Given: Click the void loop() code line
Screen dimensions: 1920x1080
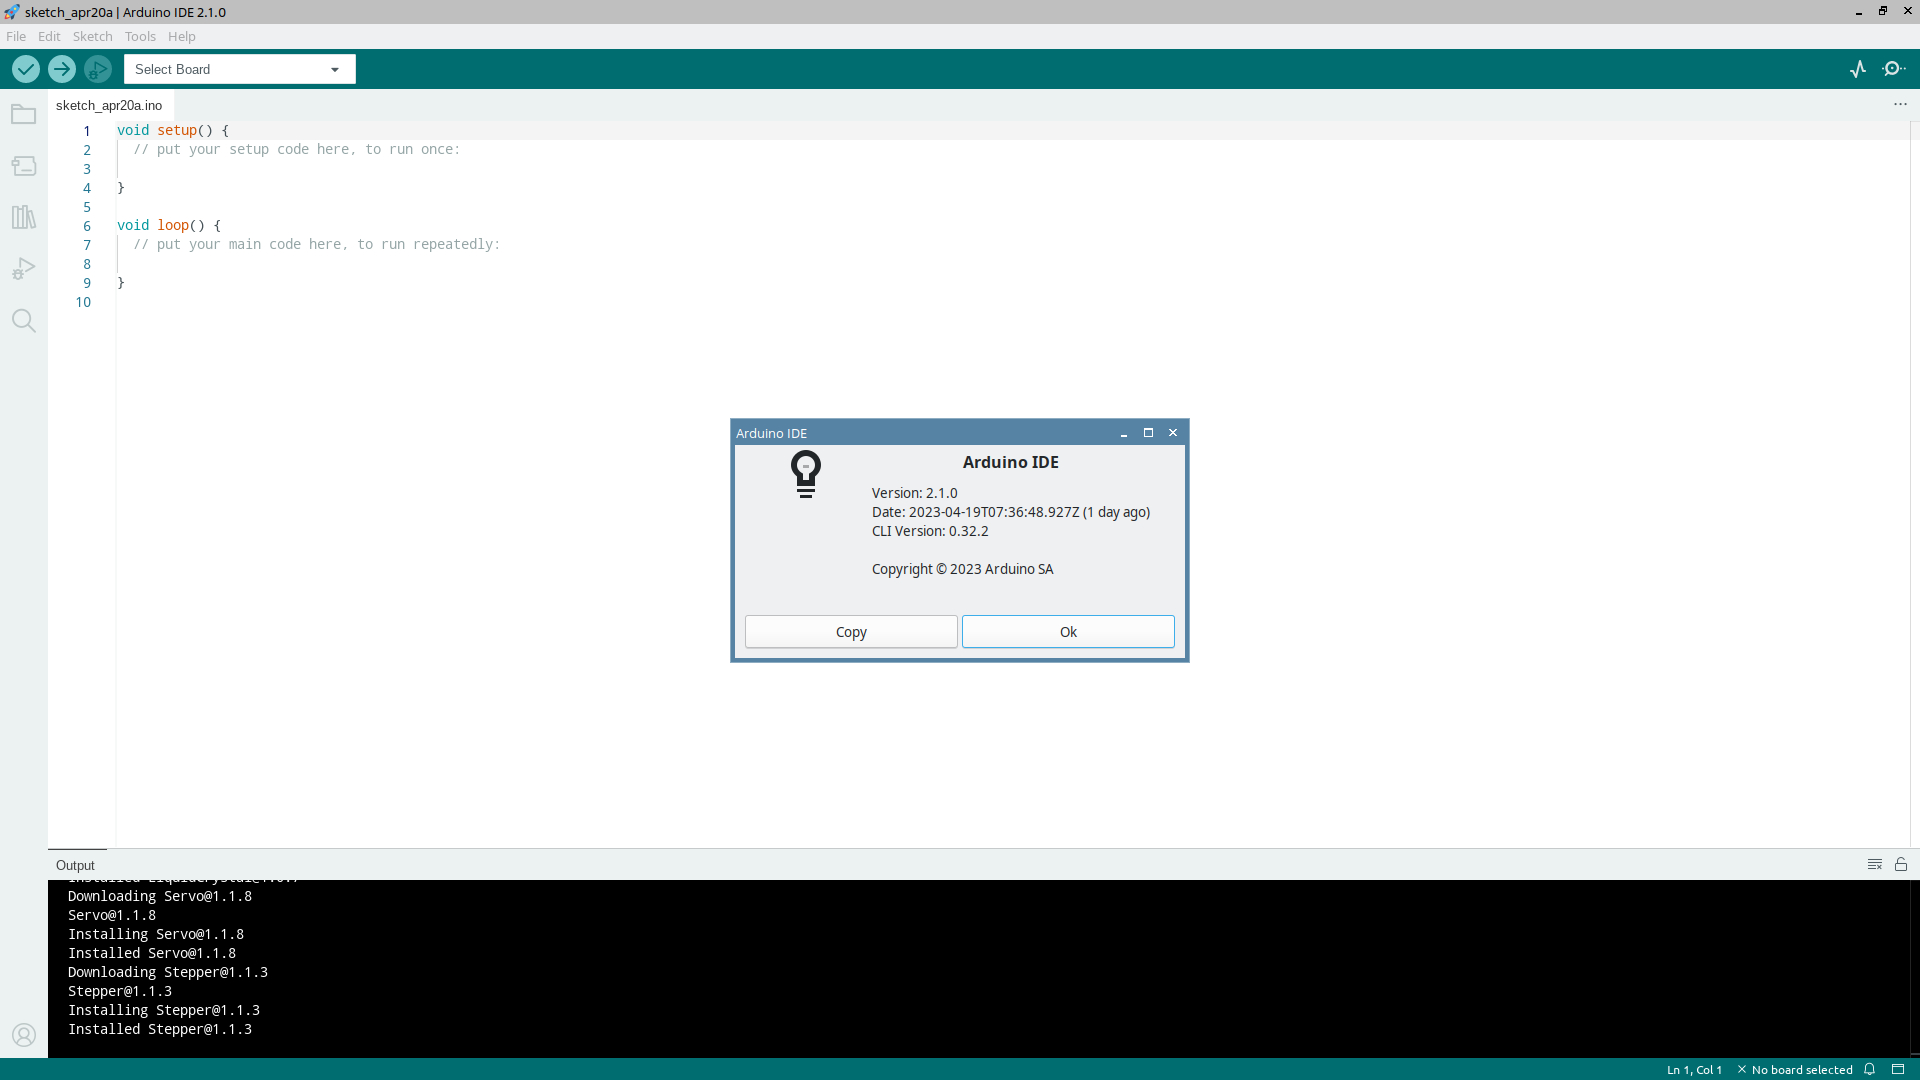Looking at the screenshot, I should tap(169, 225).
